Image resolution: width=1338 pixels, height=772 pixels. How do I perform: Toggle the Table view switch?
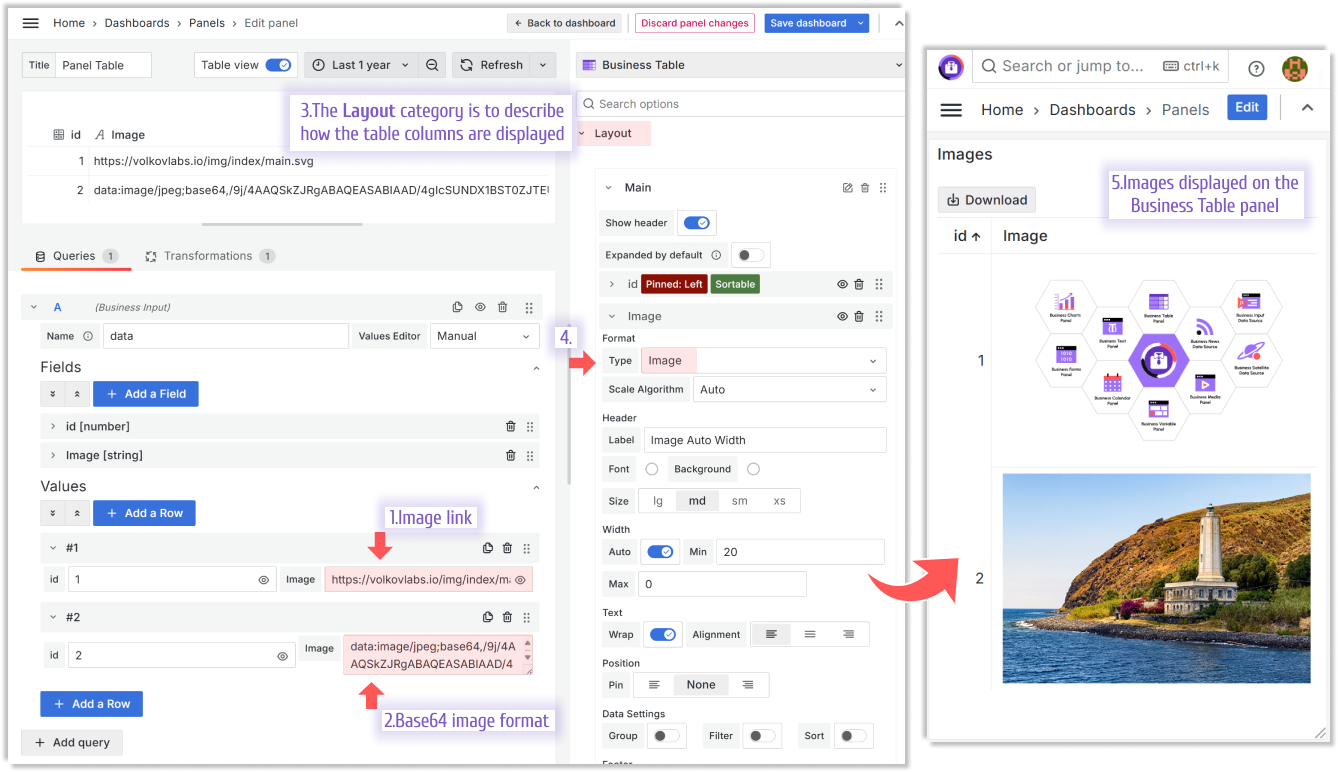(278, 65)
